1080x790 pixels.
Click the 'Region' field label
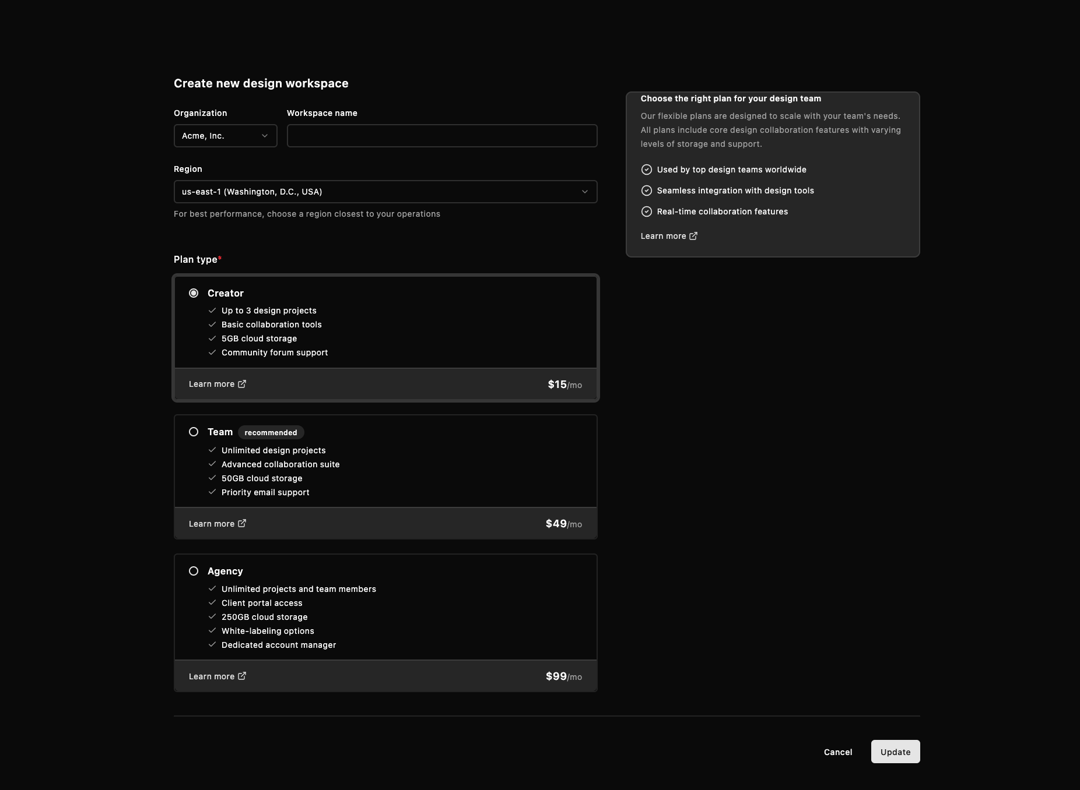click(188, 169)
